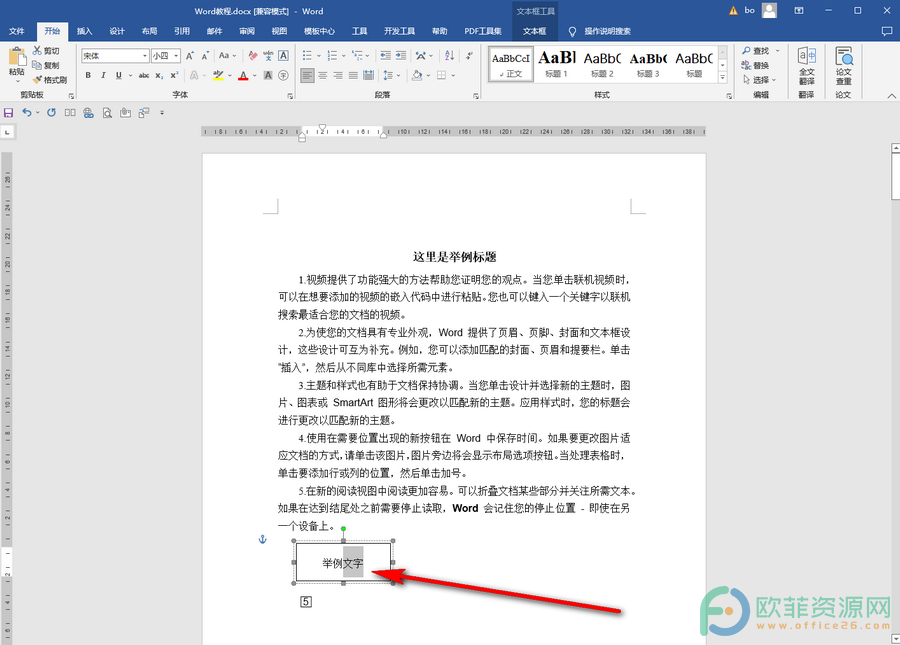Redo or repeat the last action
The image size is (900, 645).
pyautogui.click(x=51, y=112)
